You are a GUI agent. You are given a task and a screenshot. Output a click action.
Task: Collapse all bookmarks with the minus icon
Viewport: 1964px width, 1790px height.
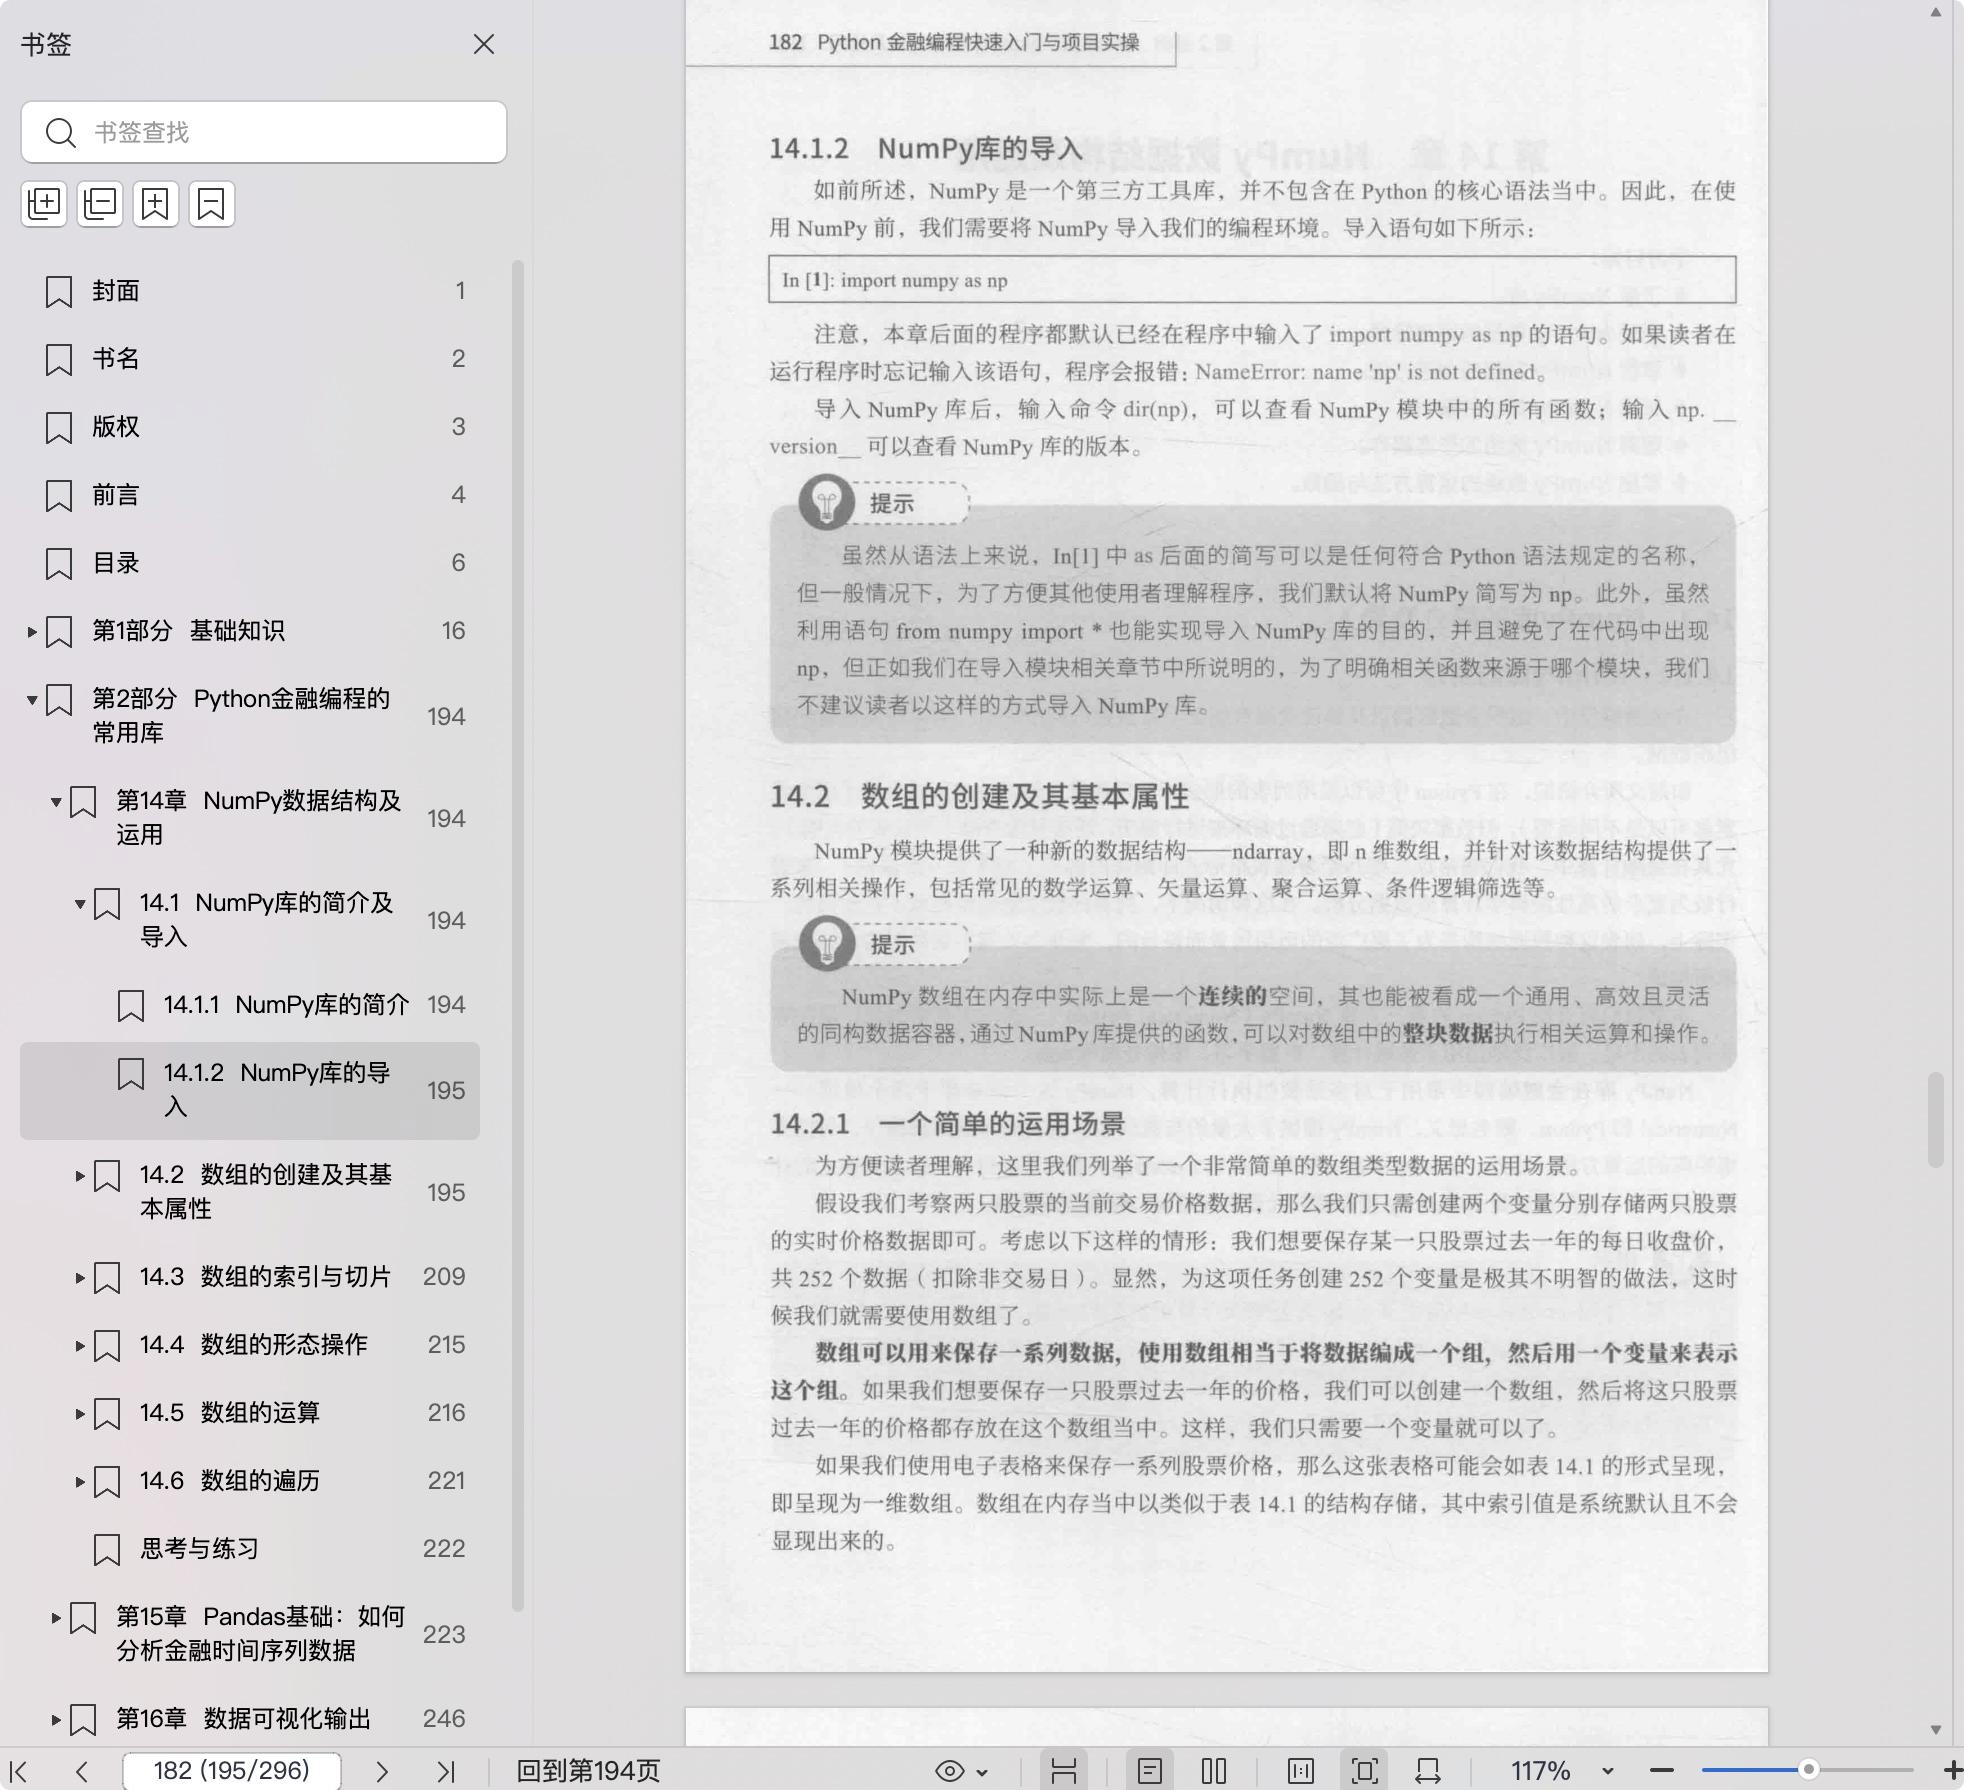pyautogui.click(x=100, y=204)
